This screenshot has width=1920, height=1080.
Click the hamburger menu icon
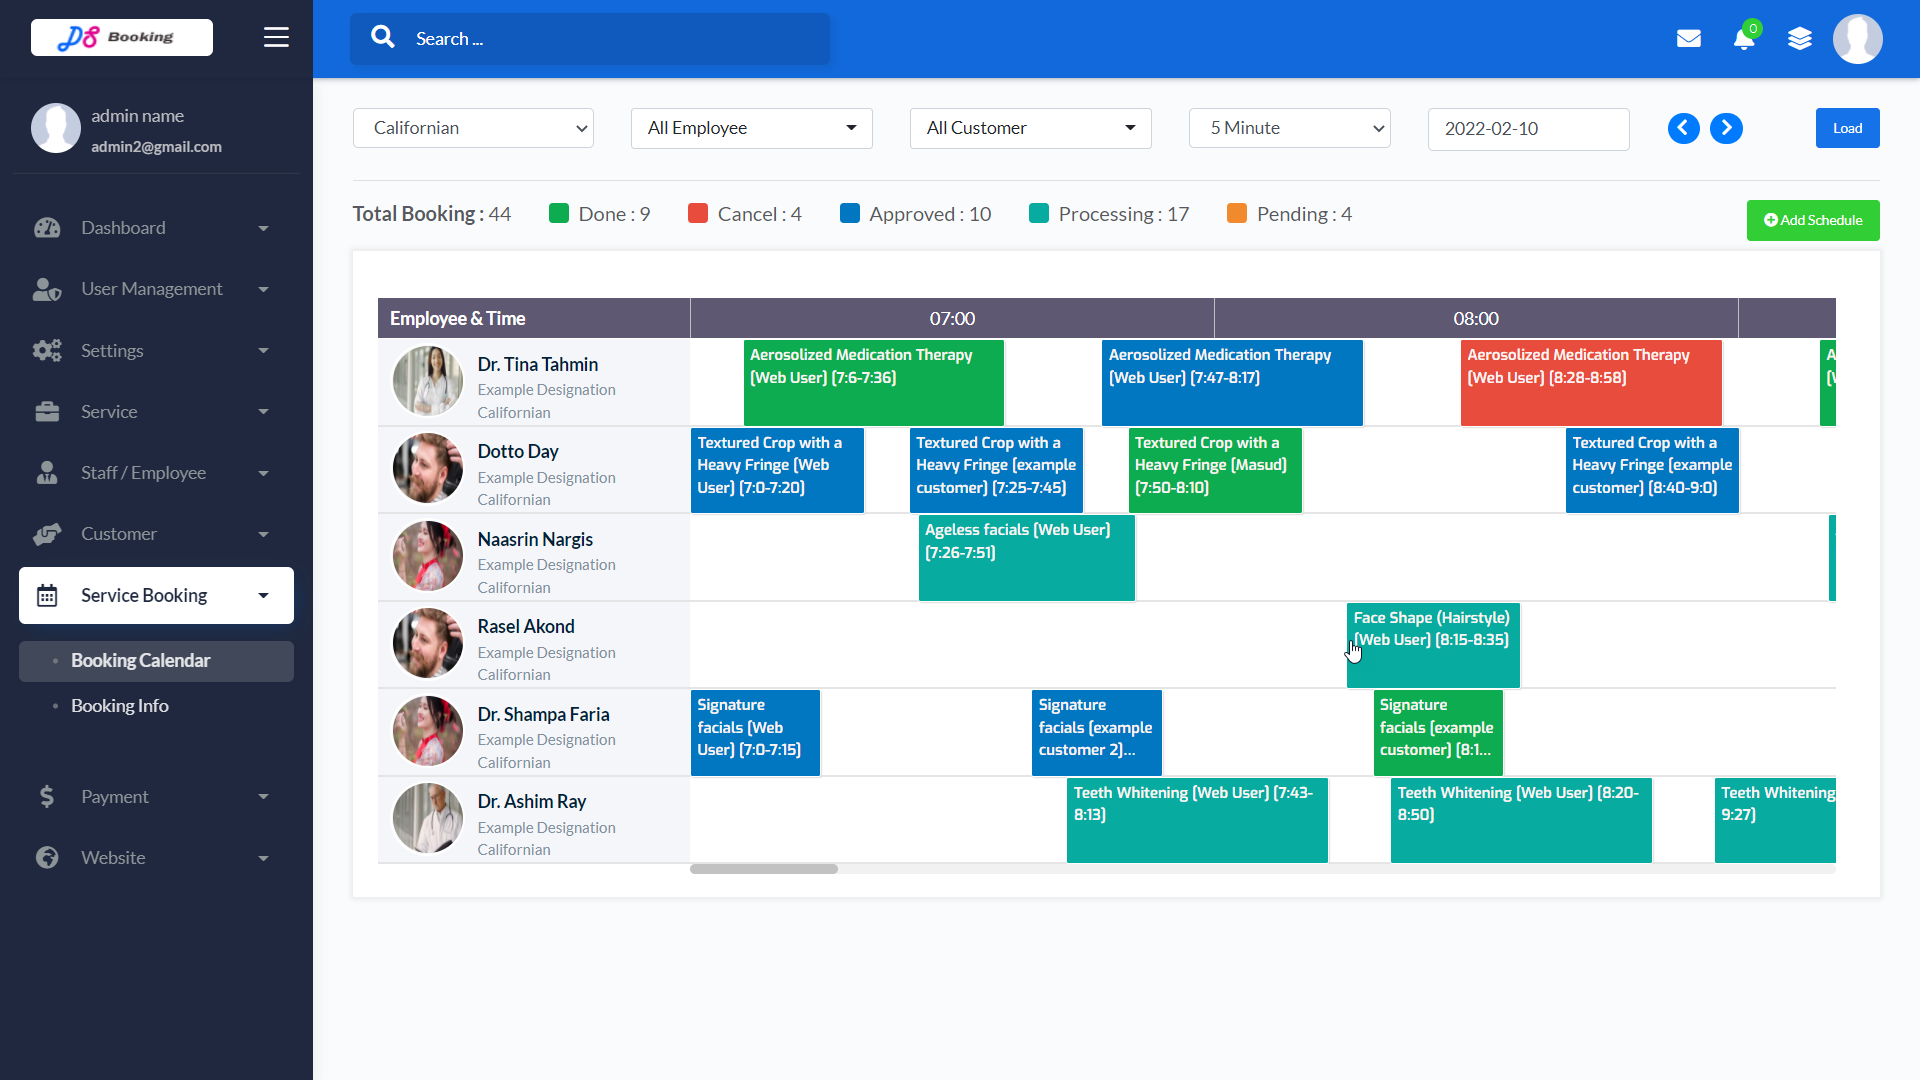[276, 38]
